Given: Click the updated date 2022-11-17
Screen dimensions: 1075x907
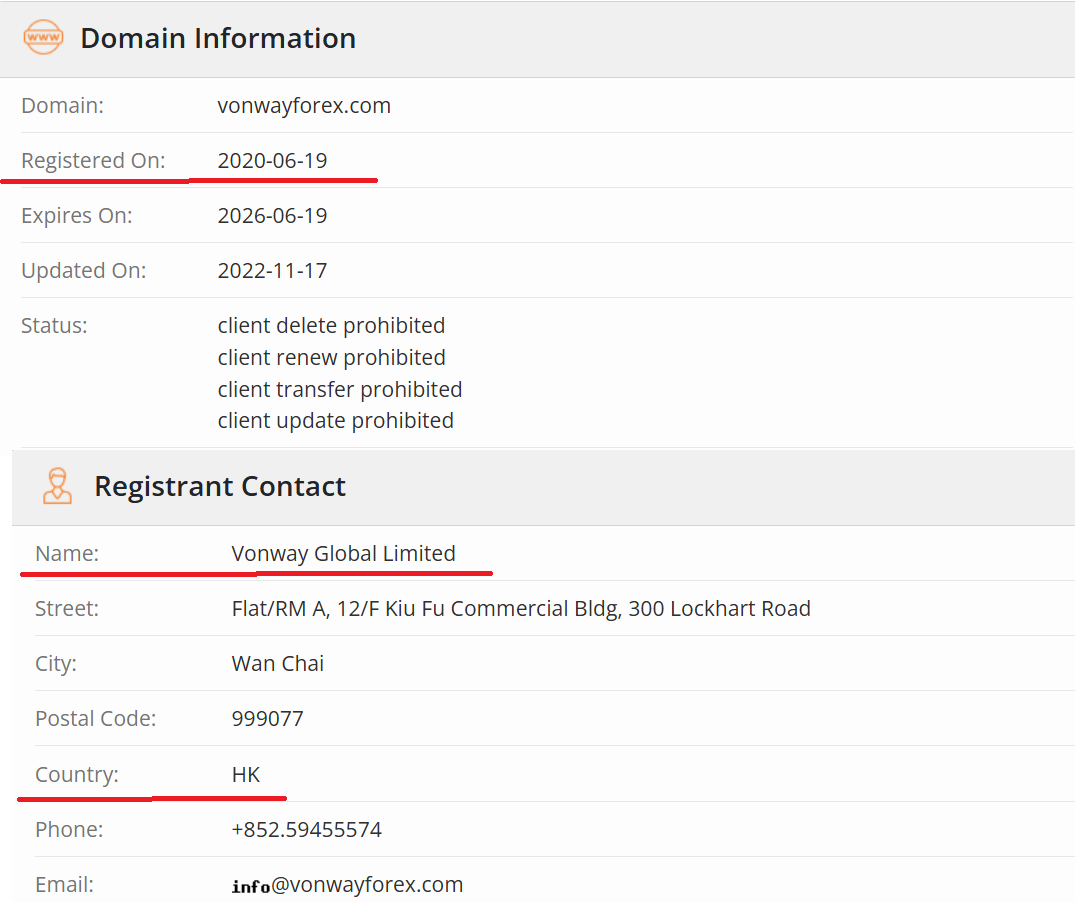Looking at the screenshot, I should pyautogui.click(x=272, y=270).
